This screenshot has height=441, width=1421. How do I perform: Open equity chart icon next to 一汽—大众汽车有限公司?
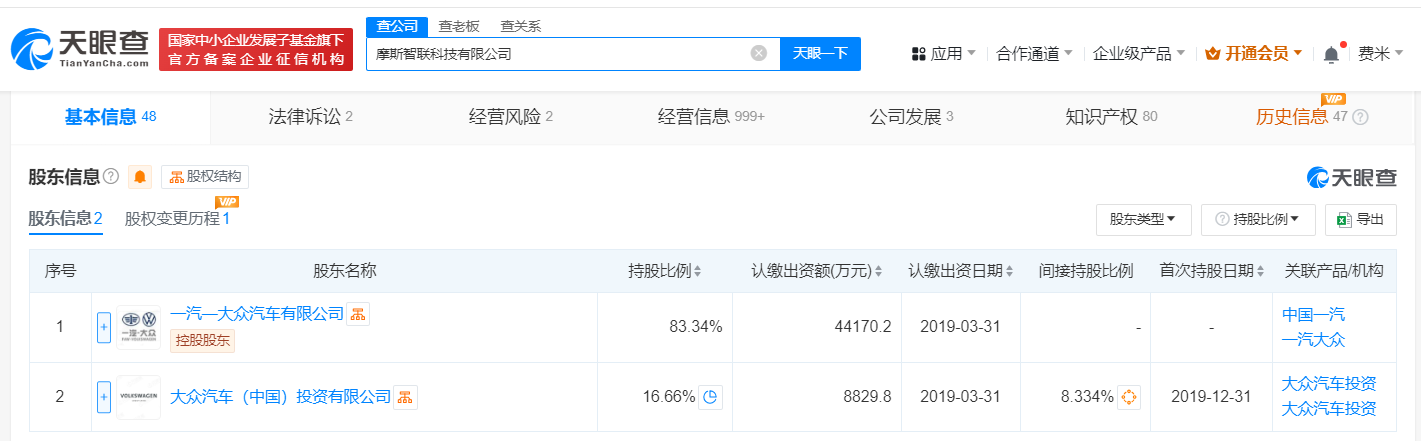point(358,314)
